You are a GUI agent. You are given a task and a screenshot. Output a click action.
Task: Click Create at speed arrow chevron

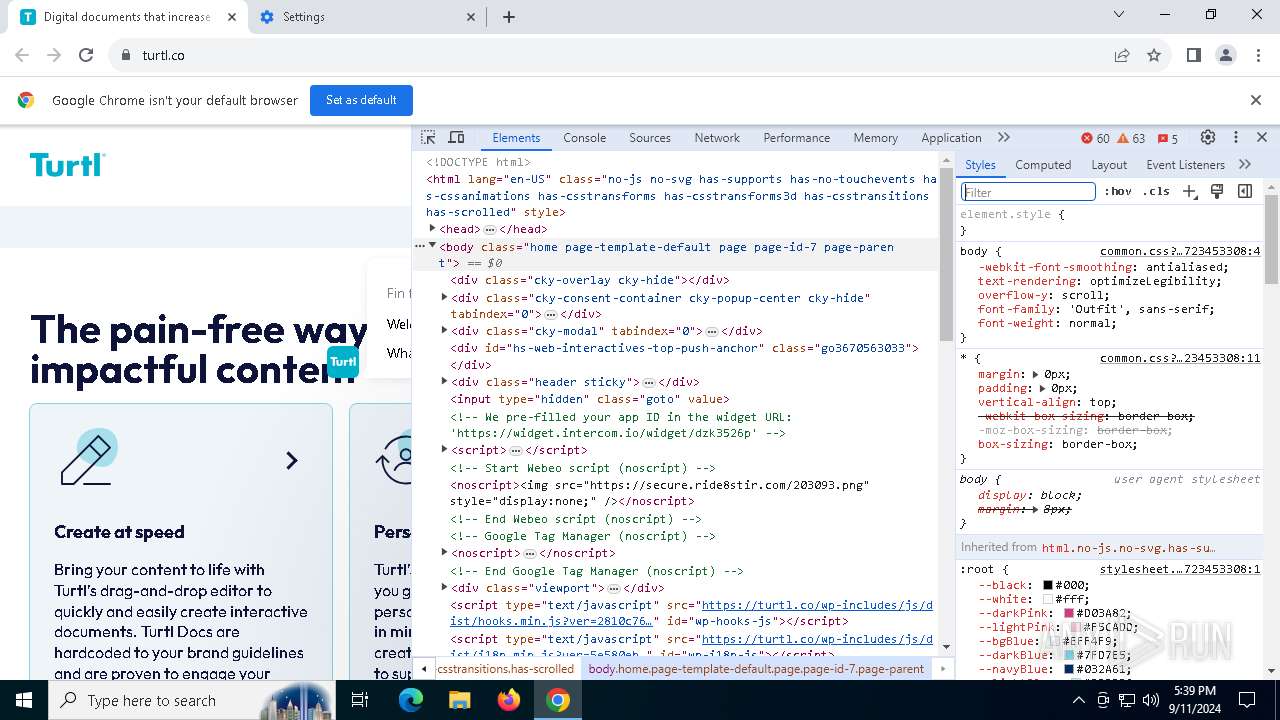tap(292, 460)
